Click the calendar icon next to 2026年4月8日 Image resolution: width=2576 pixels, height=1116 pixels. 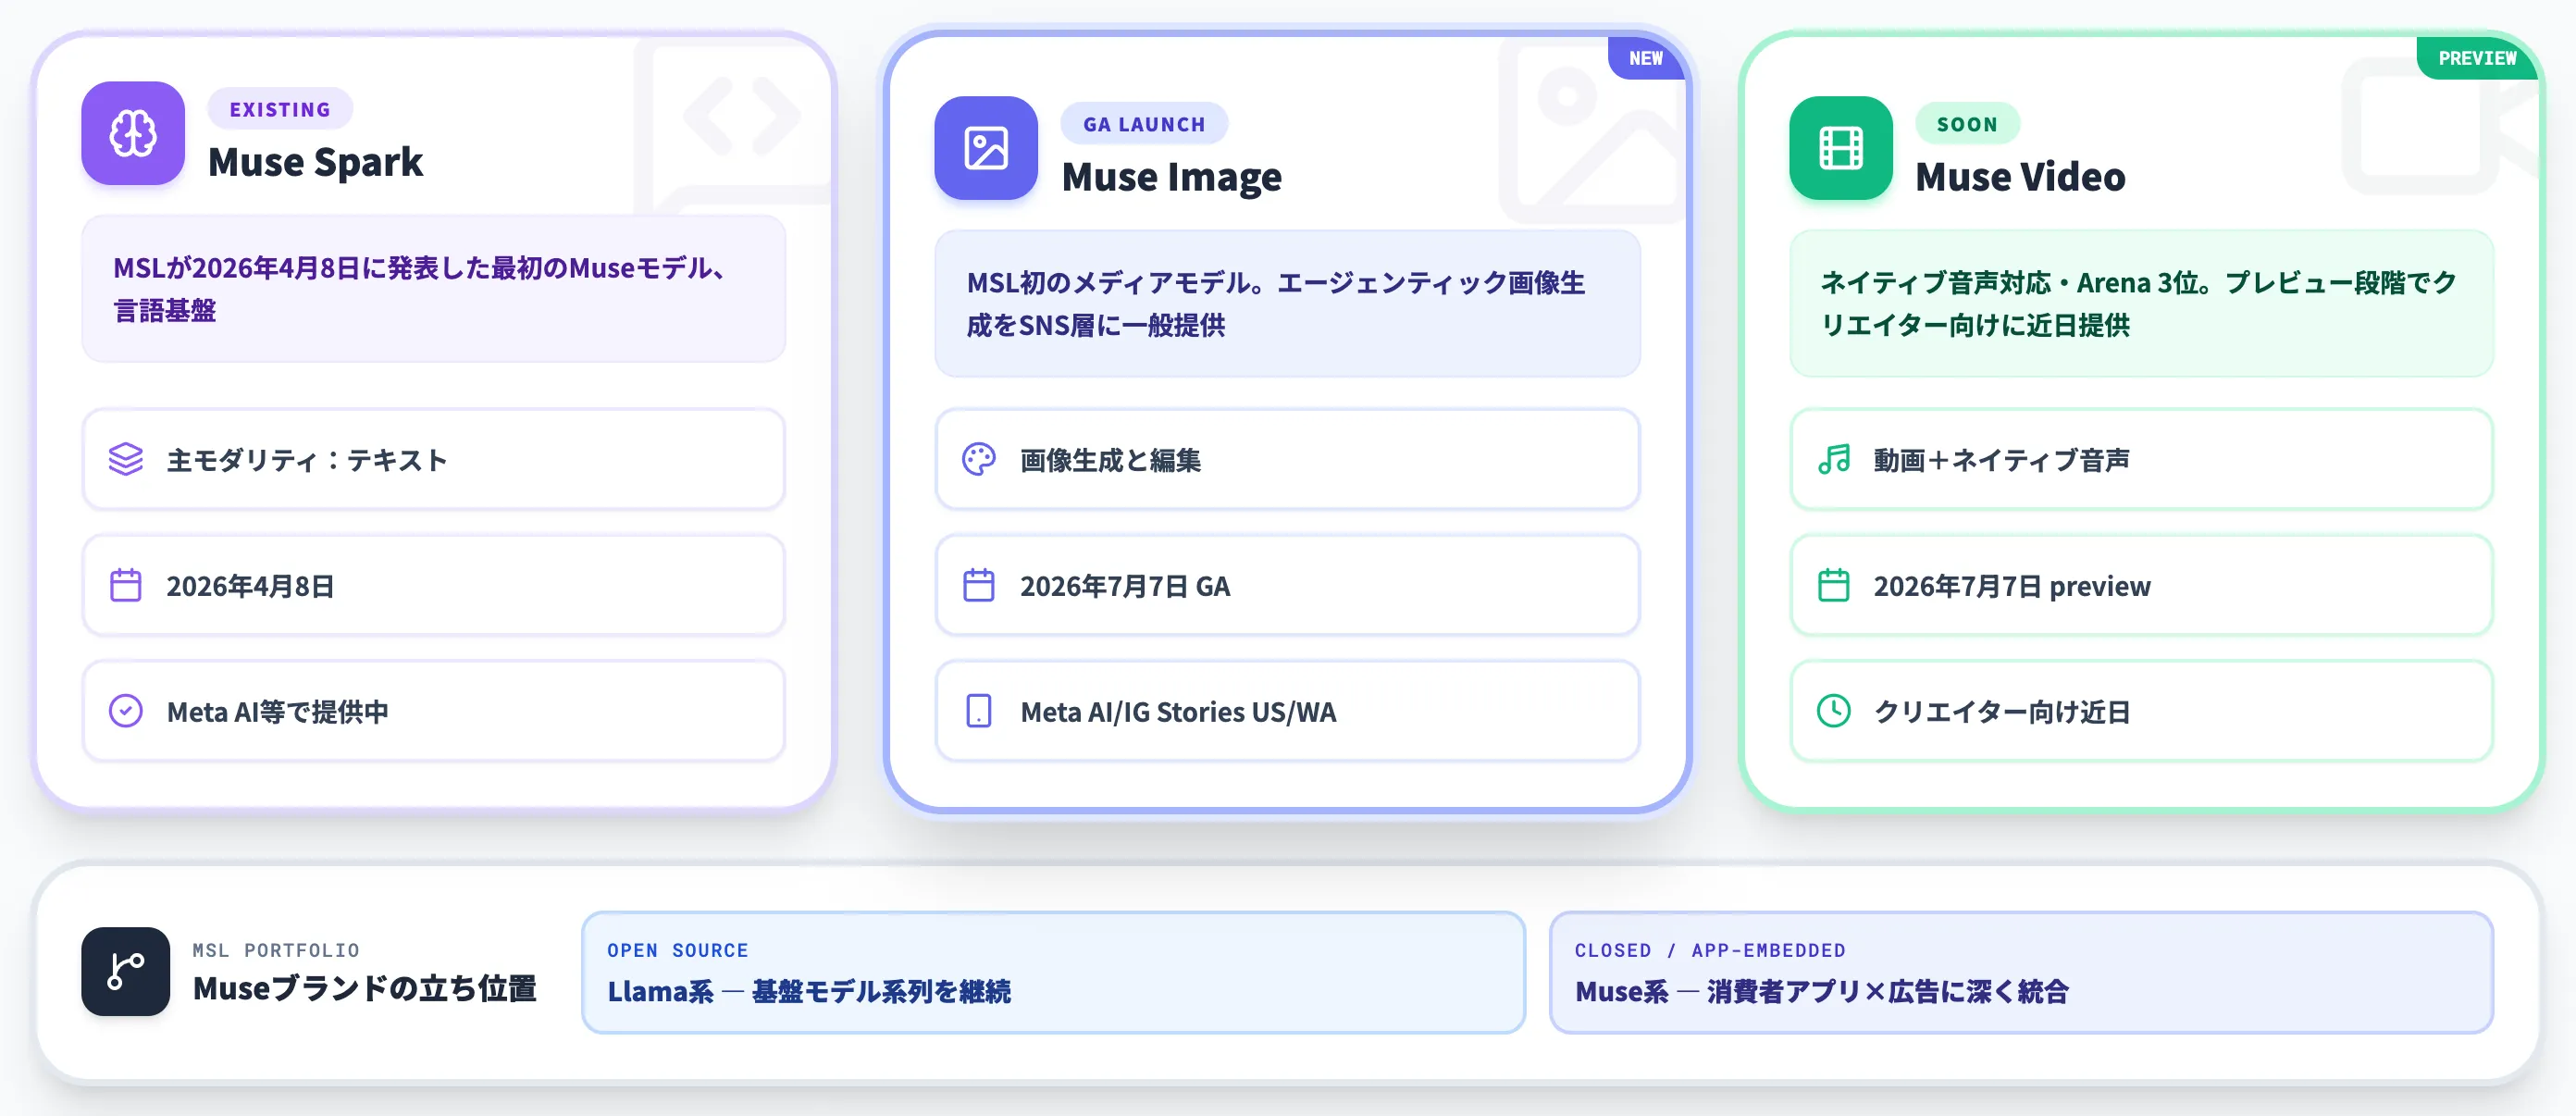pyautogui.click(x=126, y=586)
